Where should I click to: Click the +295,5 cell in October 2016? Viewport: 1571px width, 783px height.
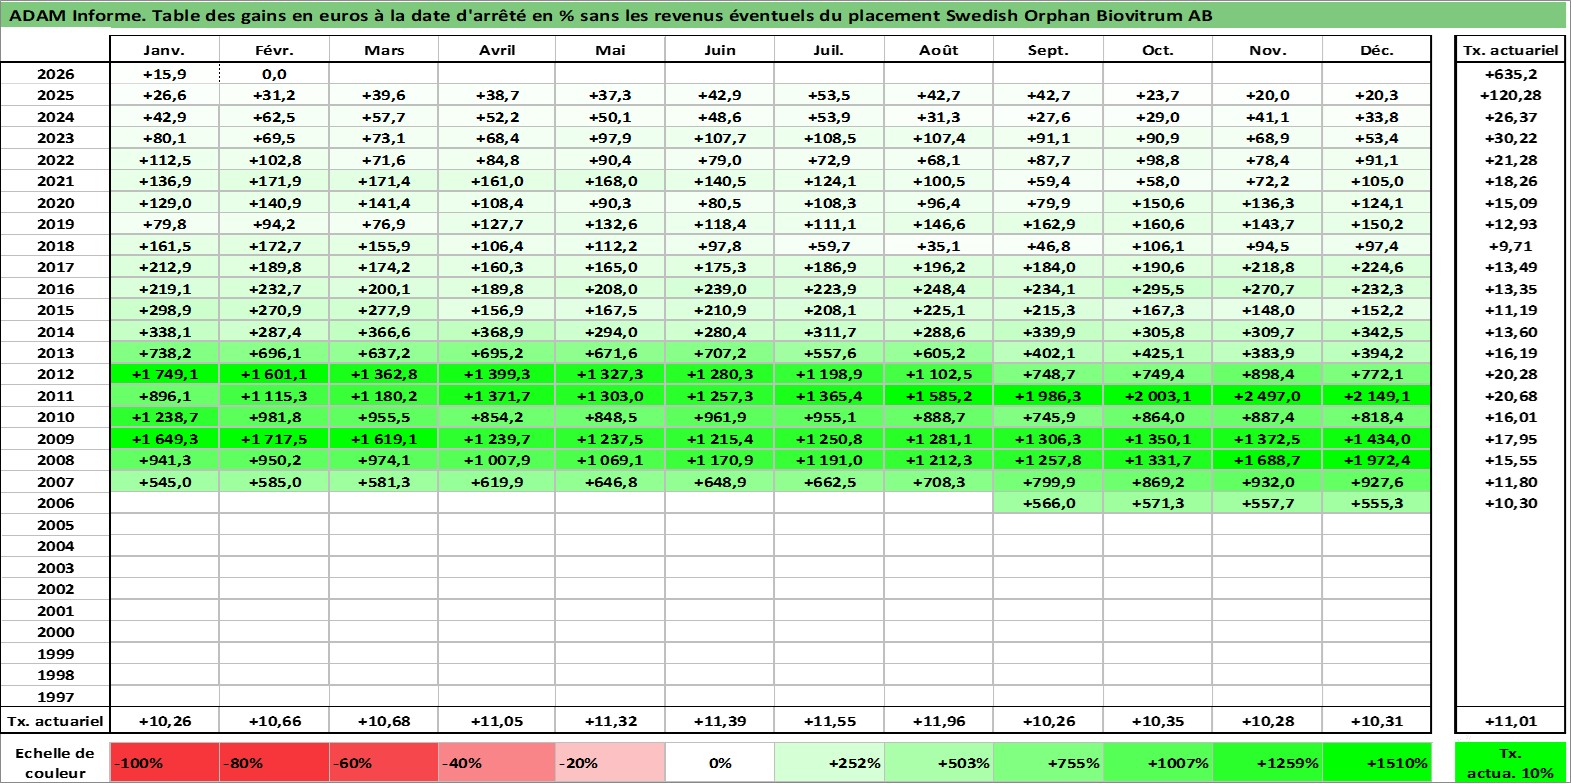[1157, 289]
